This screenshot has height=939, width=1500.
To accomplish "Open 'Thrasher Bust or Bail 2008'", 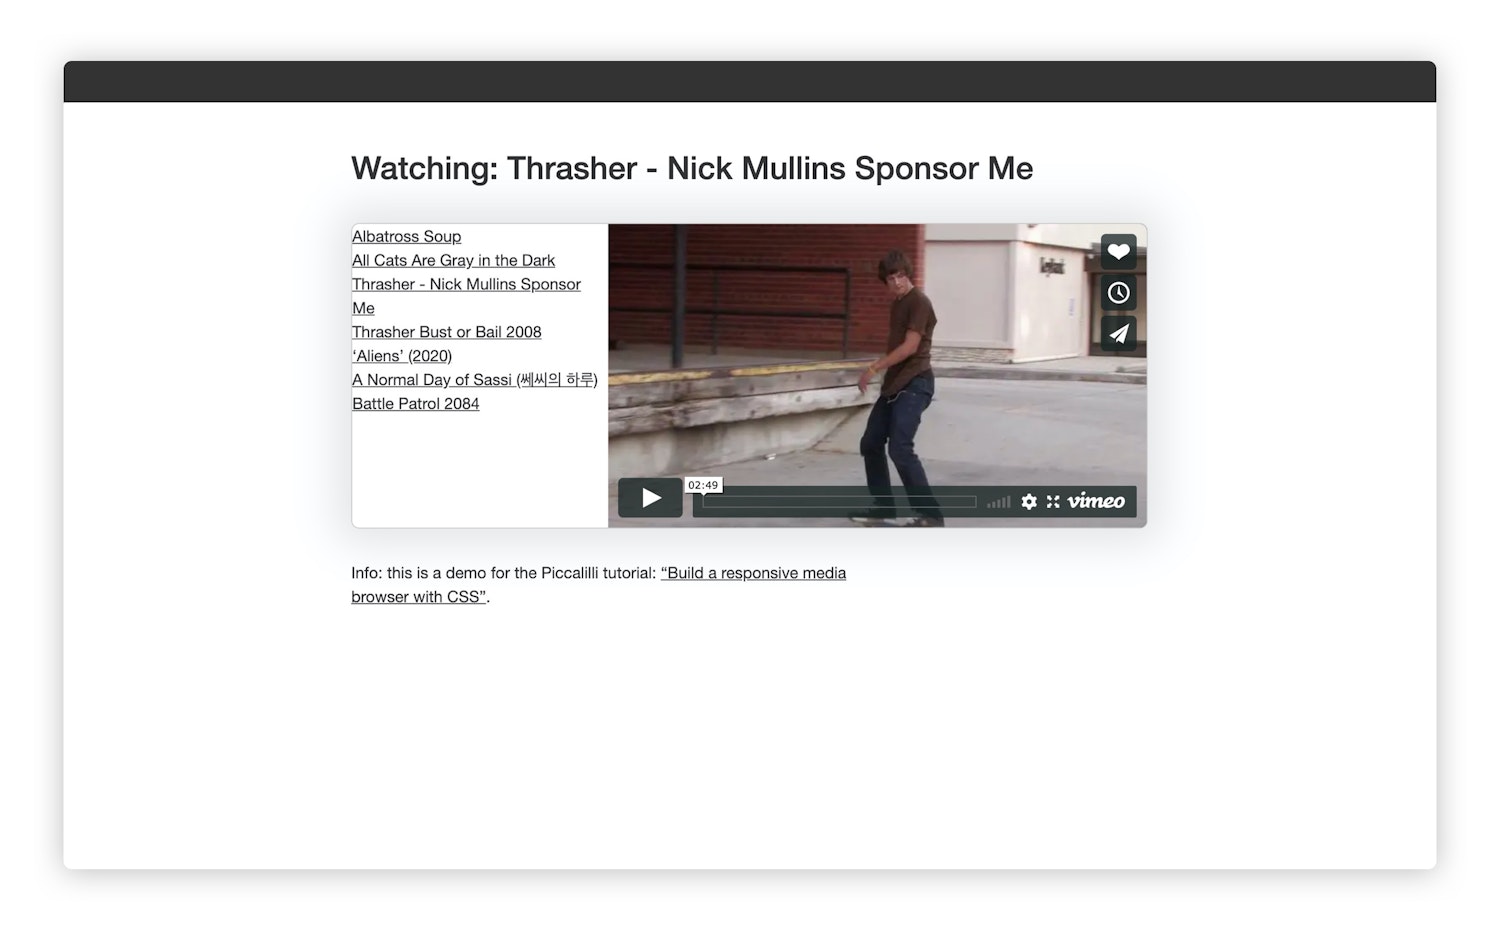I will click(x=446, y=332).
